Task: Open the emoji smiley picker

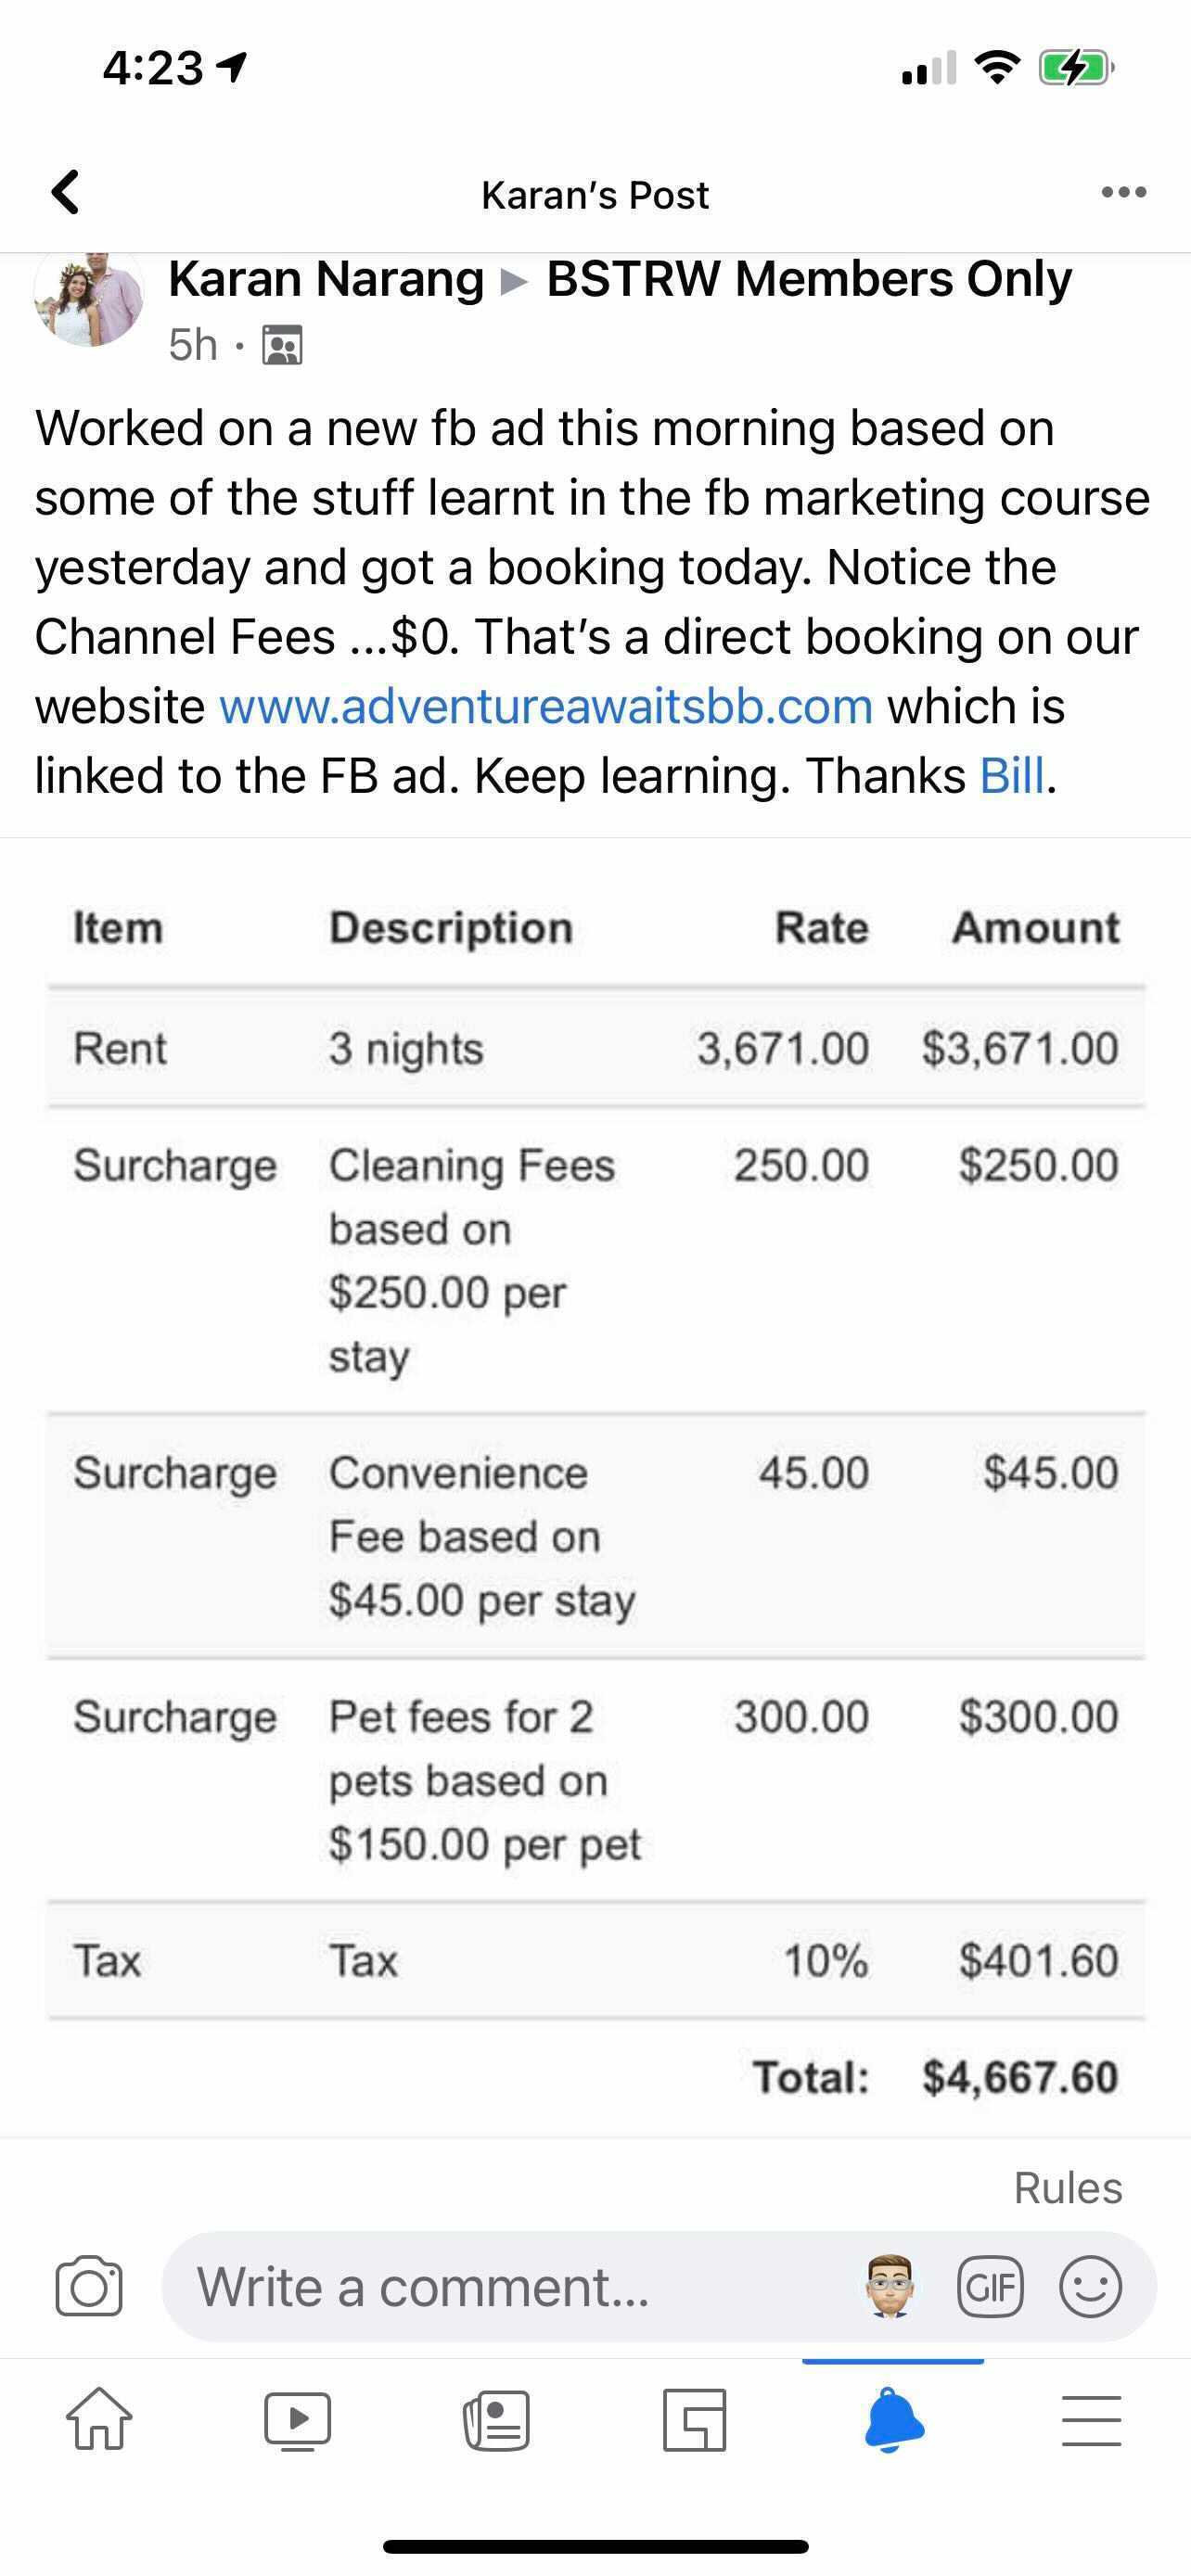Action: pyautogui.click(x=1090, y=2286)
